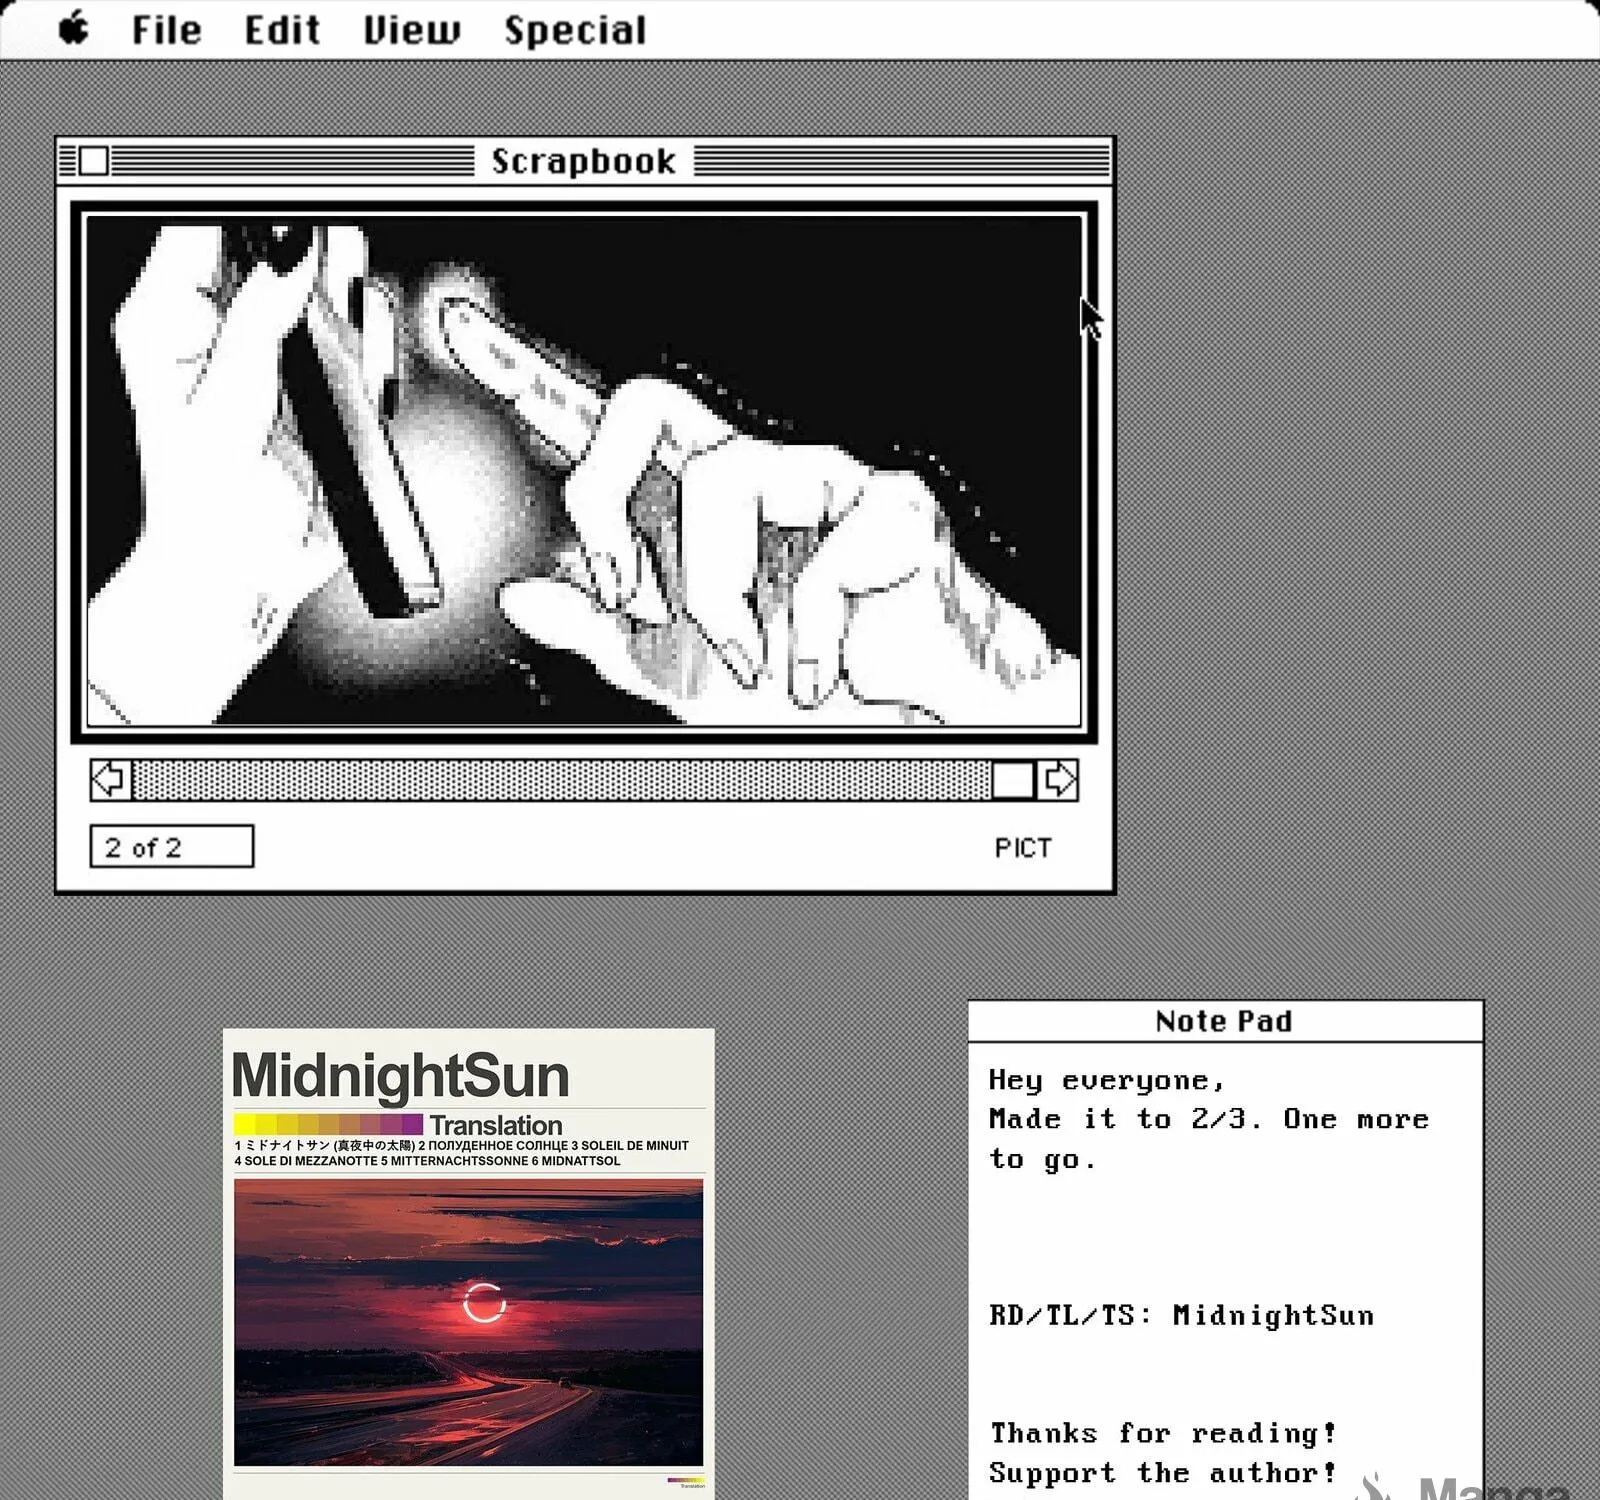The width and height of the screenshot is (1600, 1500).
Task: Click the 'RD/TL/TS: MidnightSun' note line
Action: pos(1181,1315)
